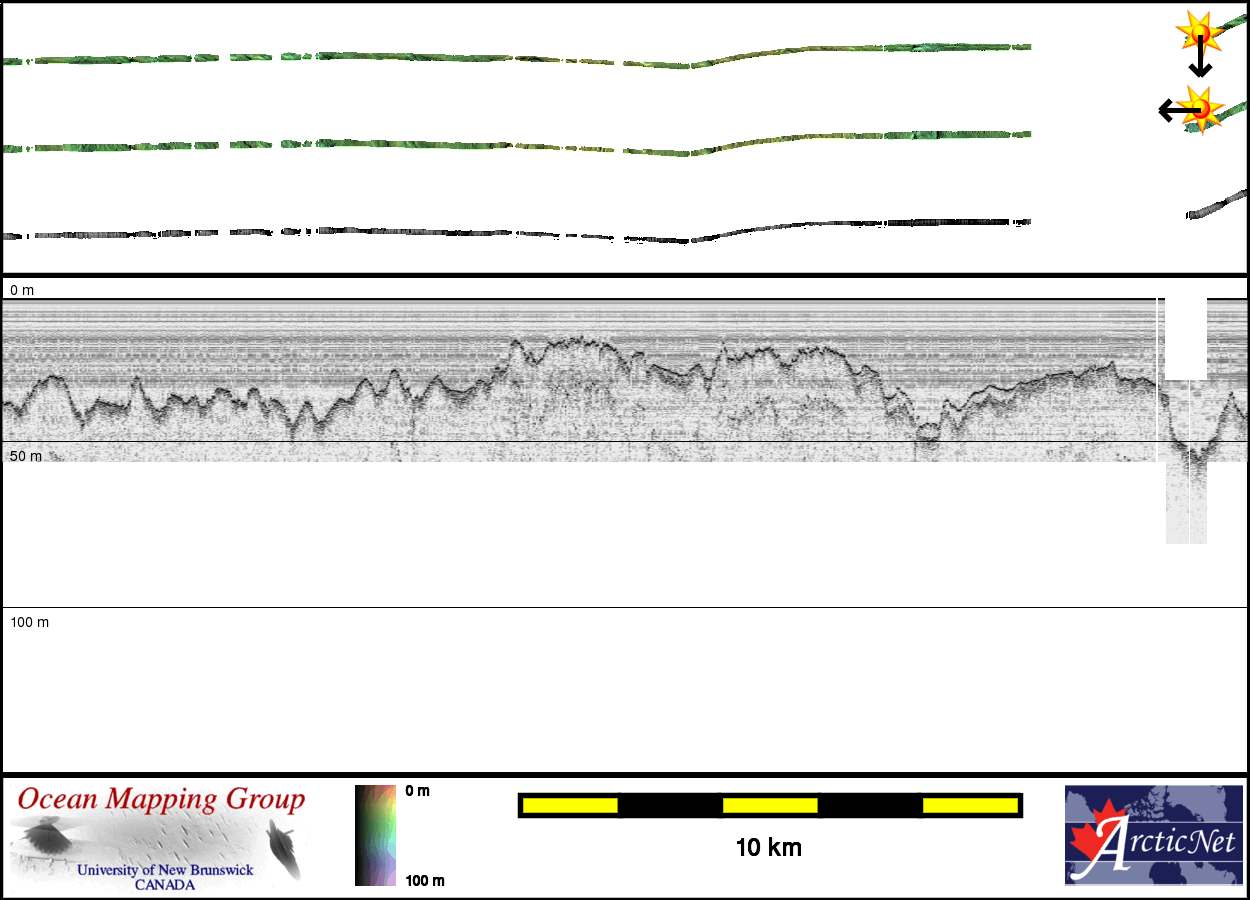Open the ArcticNet logo
Screen dimensions: 1250x900
tap(1154, 835)
